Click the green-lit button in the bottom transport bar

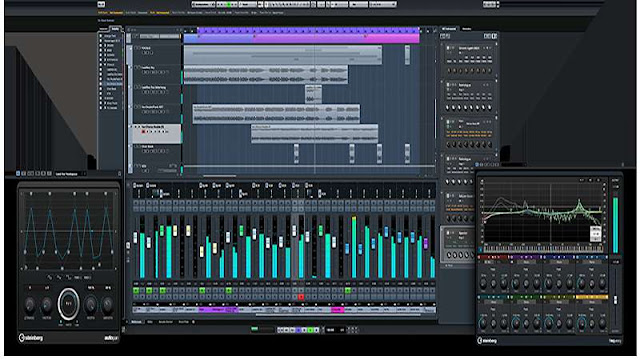[x=310, y=330]
